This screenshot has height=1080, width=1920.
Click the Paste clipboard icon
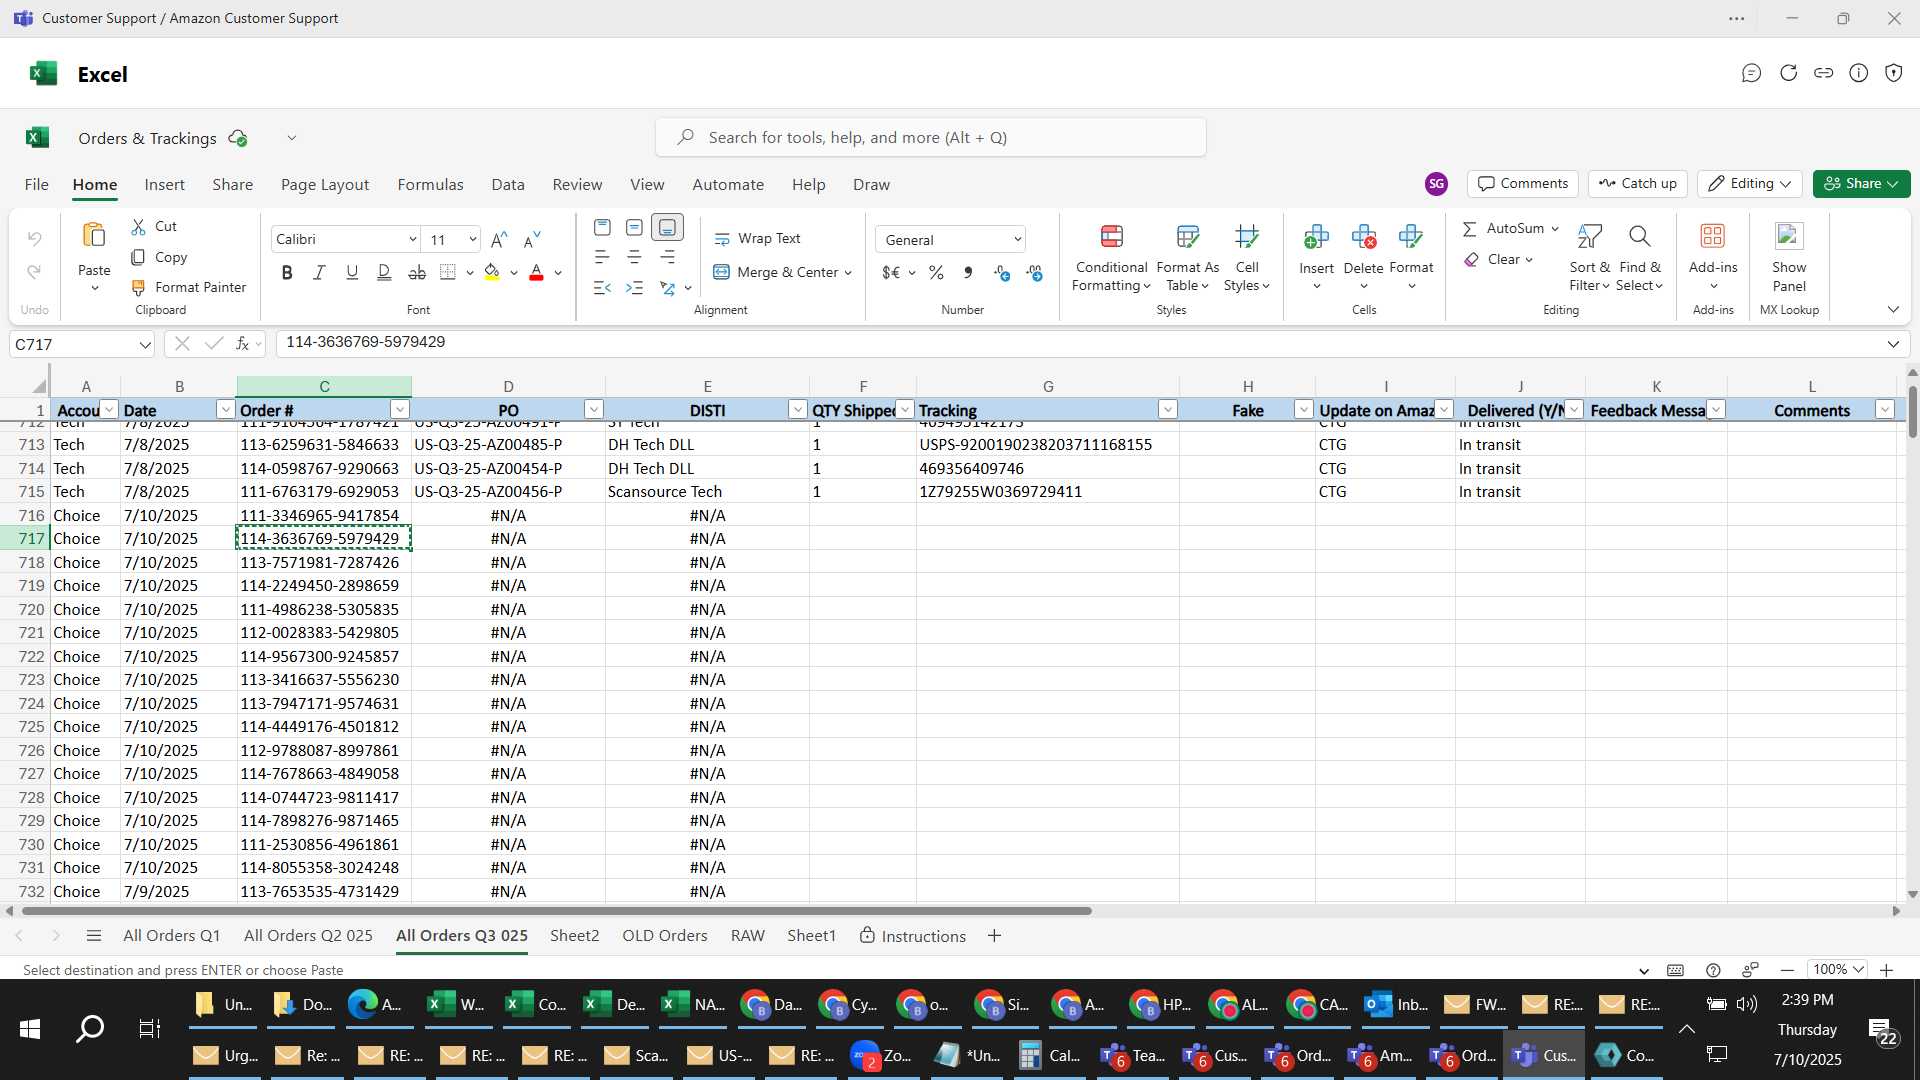point(94,236)
